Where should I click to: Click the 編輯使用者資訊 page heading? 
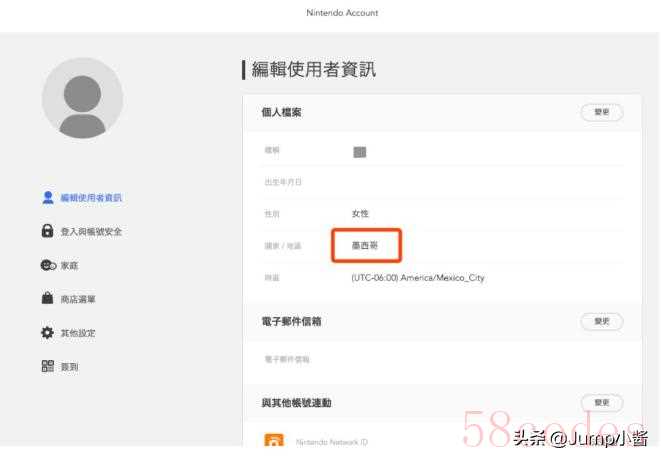tap(314, 70)
